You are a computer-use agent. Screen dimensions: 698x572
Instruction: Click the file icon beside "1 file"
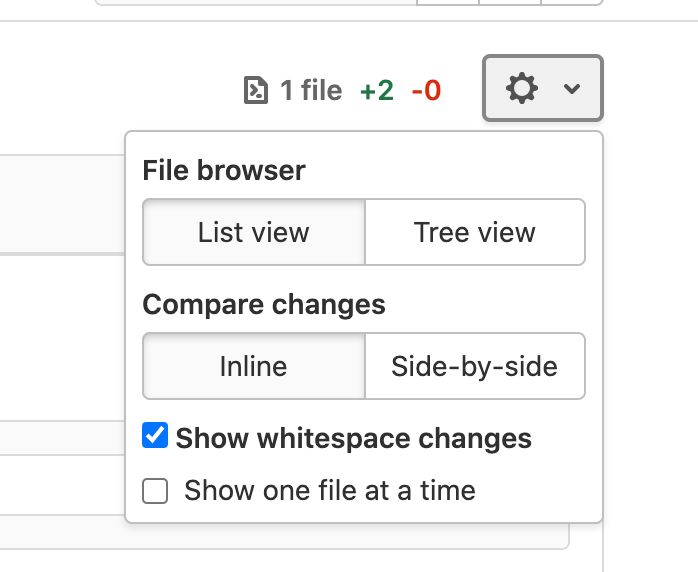[x=256, y=91]
